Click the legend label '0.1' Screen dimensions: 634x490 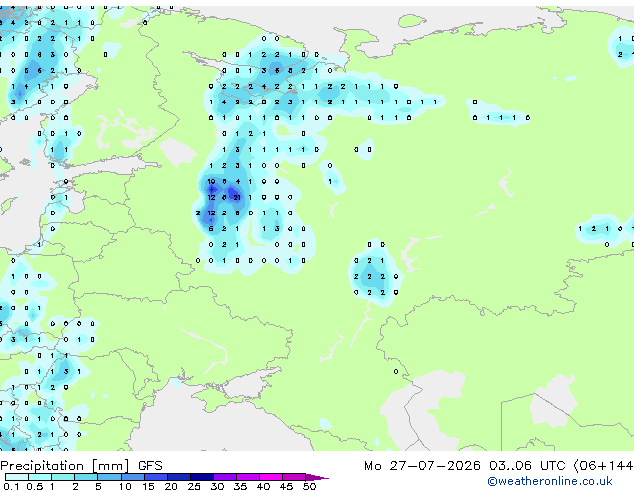(11, 486)
